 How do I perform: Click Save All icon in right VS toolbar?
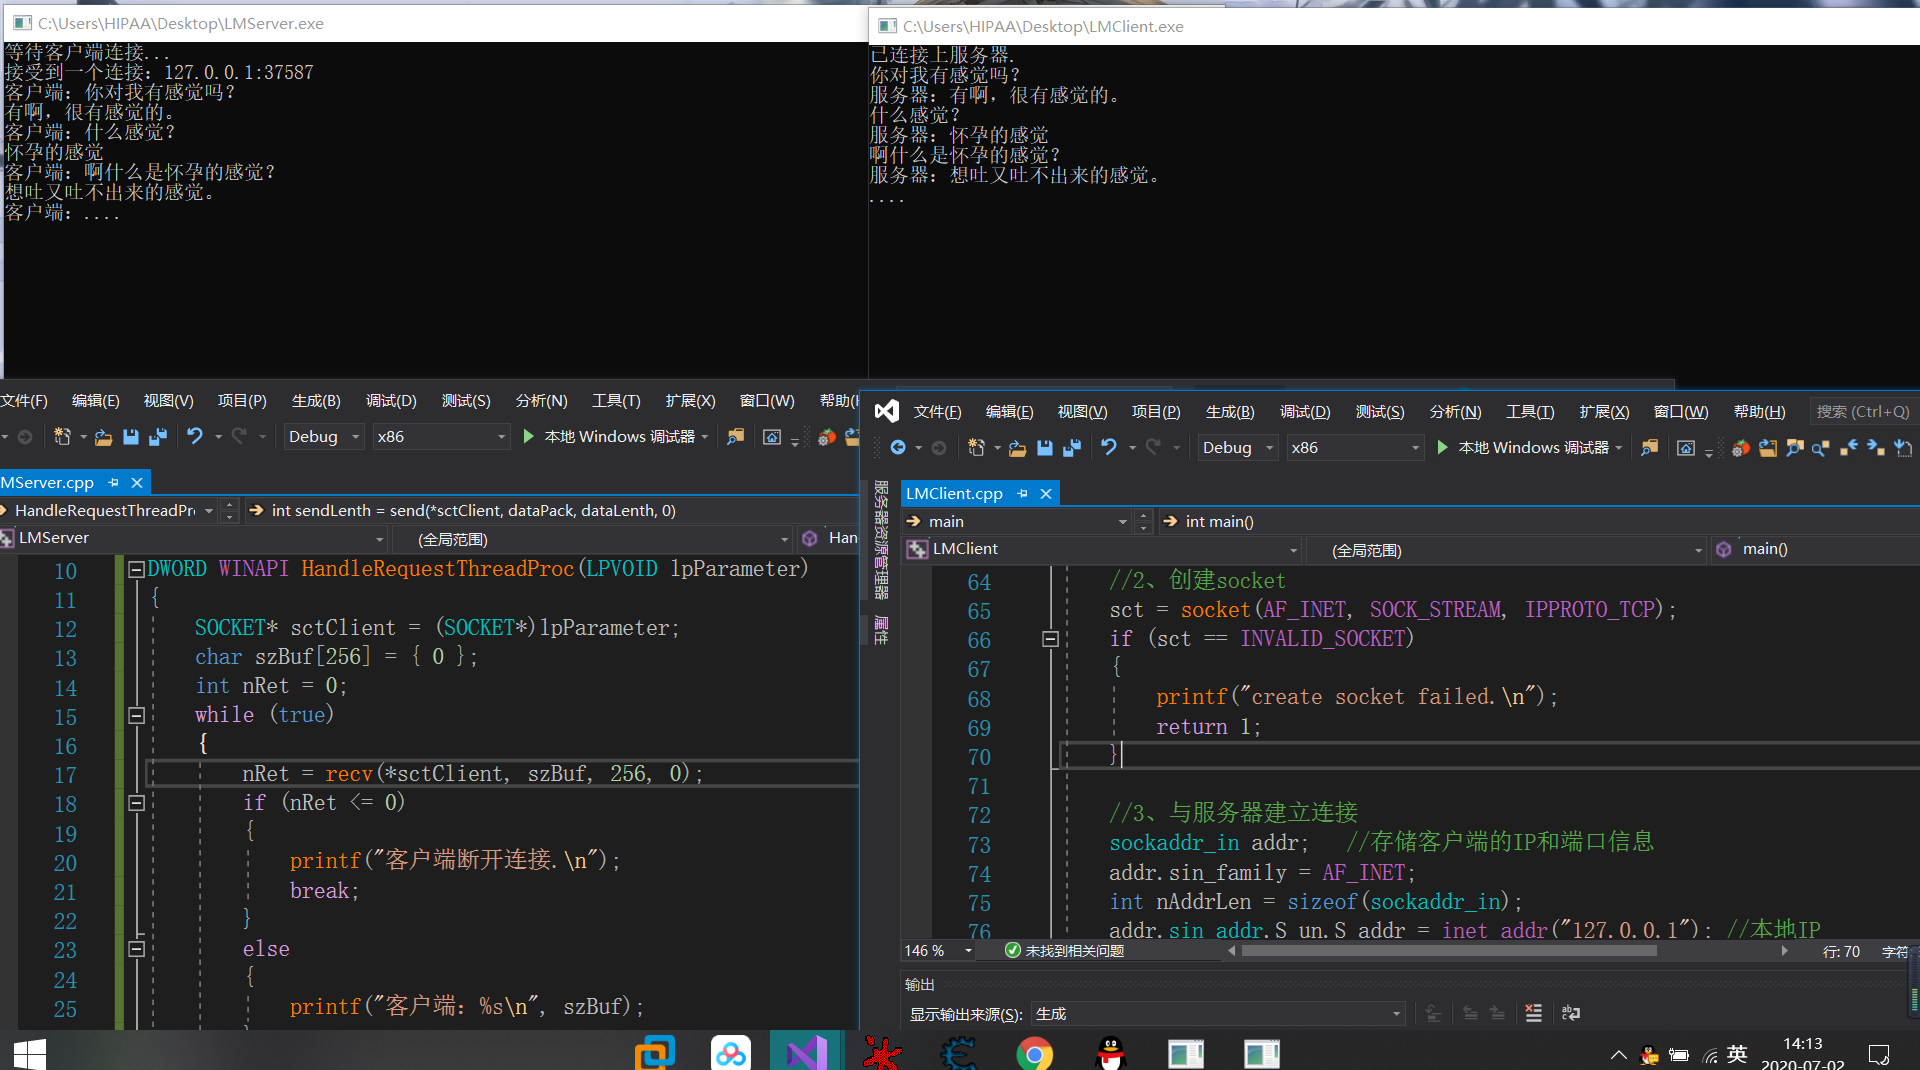pos(1072,448)
